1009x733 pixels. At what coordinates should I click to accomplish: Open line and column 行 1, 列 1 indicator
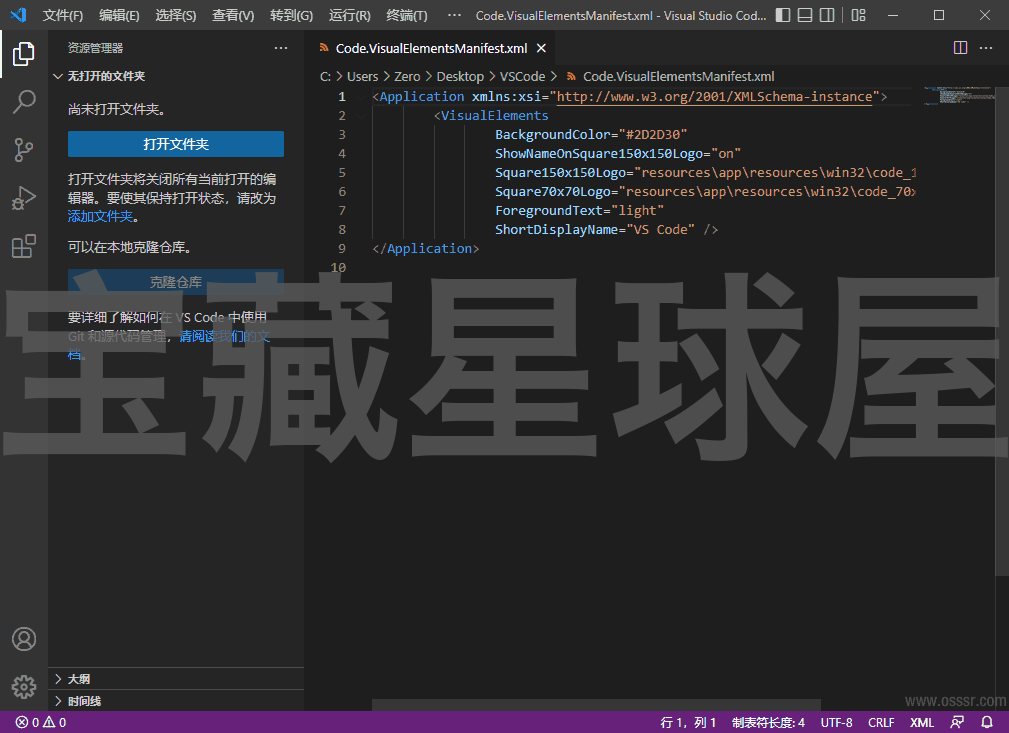tap(688, 723)
